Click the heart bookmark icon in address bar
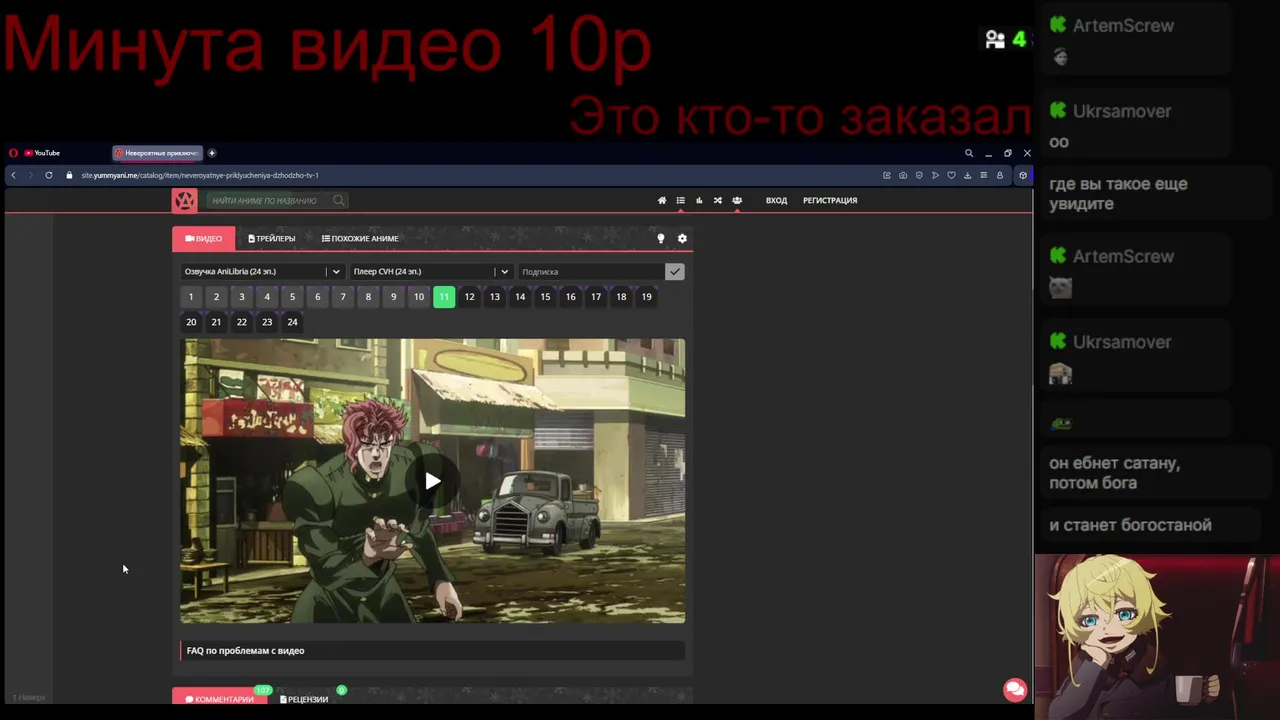 pos(951,175)
